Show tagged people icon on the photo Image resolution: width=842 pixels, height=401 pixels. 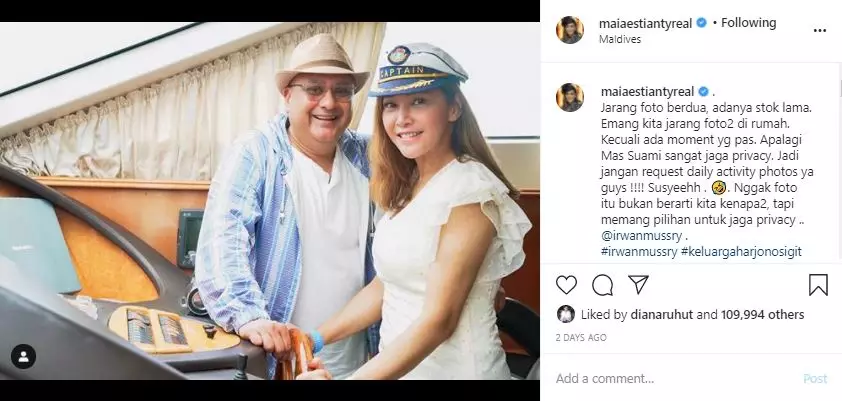[x=23, y=356]
